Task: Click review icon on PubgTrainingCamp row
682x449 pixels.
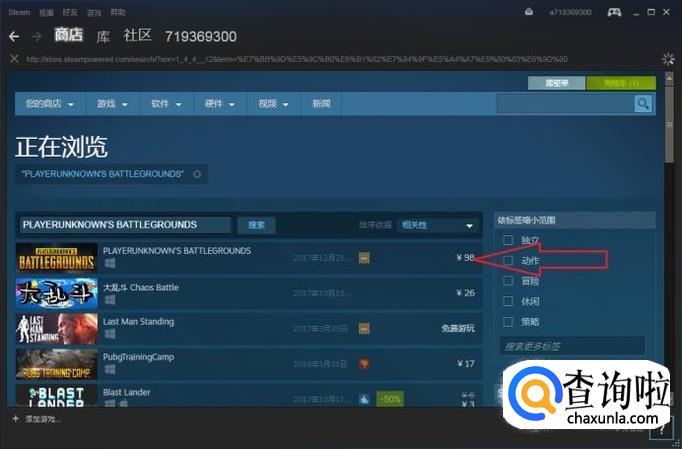Action: pyautogui.click(x=364, y=364)
